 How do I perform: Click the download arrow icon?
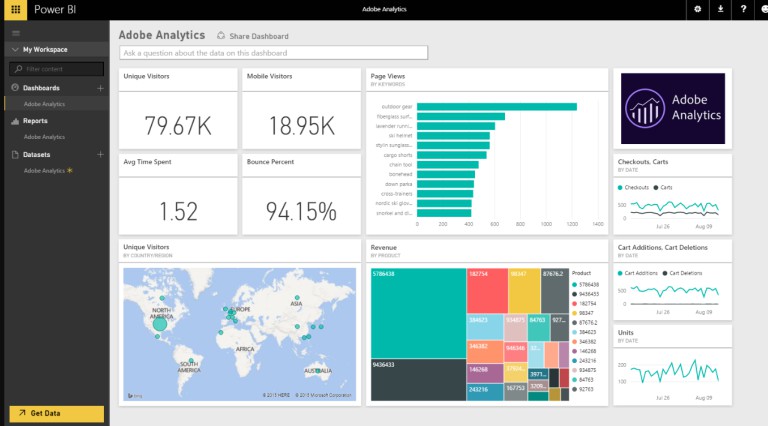pyautogui.click(x=720, y=9)
